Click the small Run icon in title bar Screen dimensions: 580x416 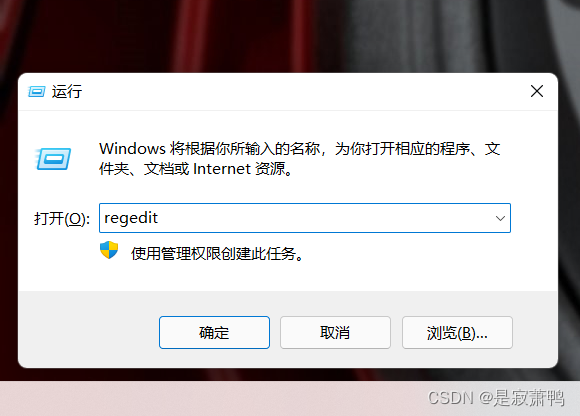[37, 91]
